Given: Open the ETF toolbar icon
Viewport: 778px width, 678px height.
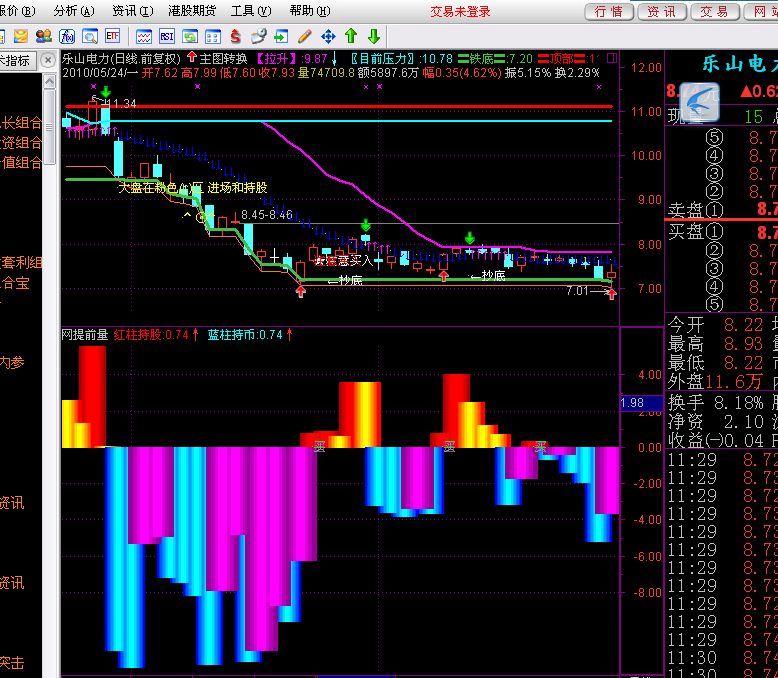Looking at the screenshot, I should pyautogui.click(x=113, y=36).
